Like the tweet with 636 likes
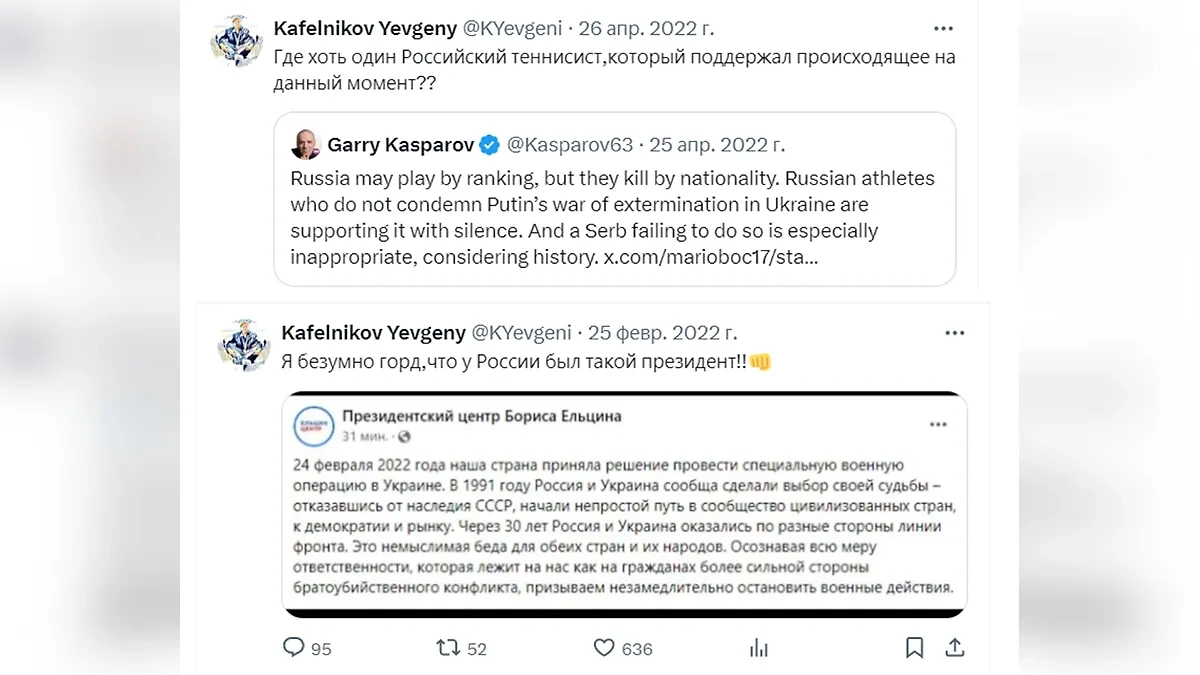This screenshot has width=1200, height=675. click(604, 648)
